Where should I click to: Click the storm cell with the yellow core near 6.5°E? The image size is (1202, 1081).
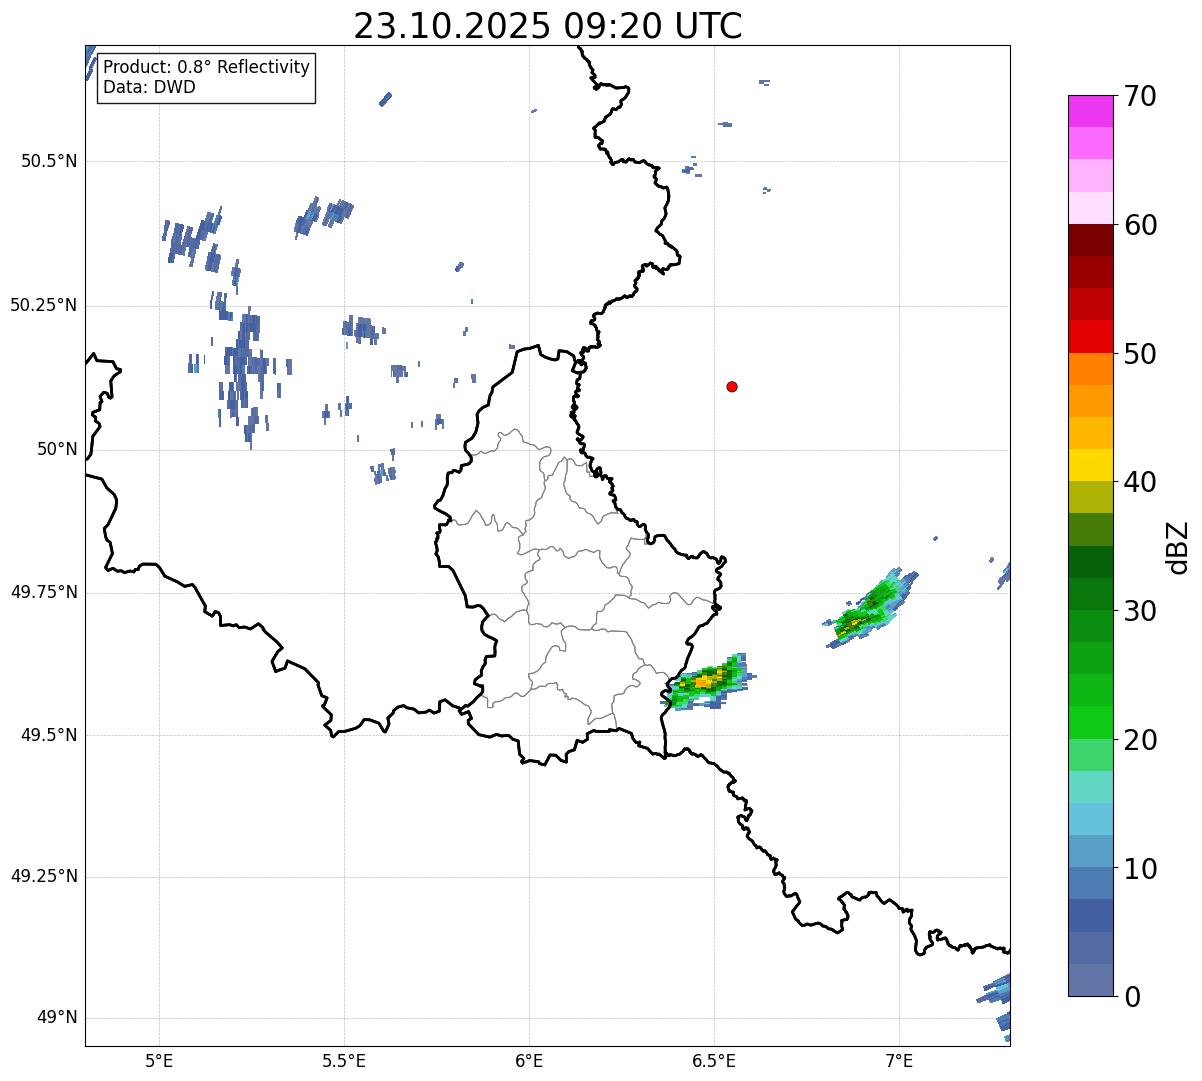[708, 682]
